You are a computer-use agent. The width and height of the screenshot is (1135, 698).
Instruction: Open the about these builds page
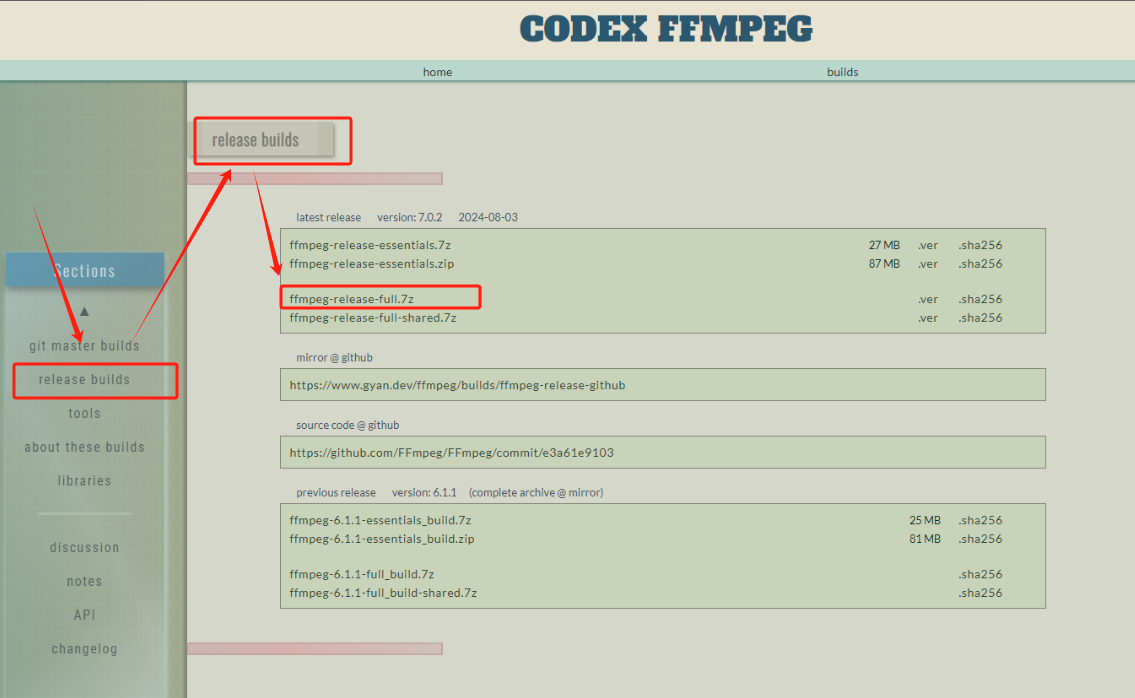(84, 447)
